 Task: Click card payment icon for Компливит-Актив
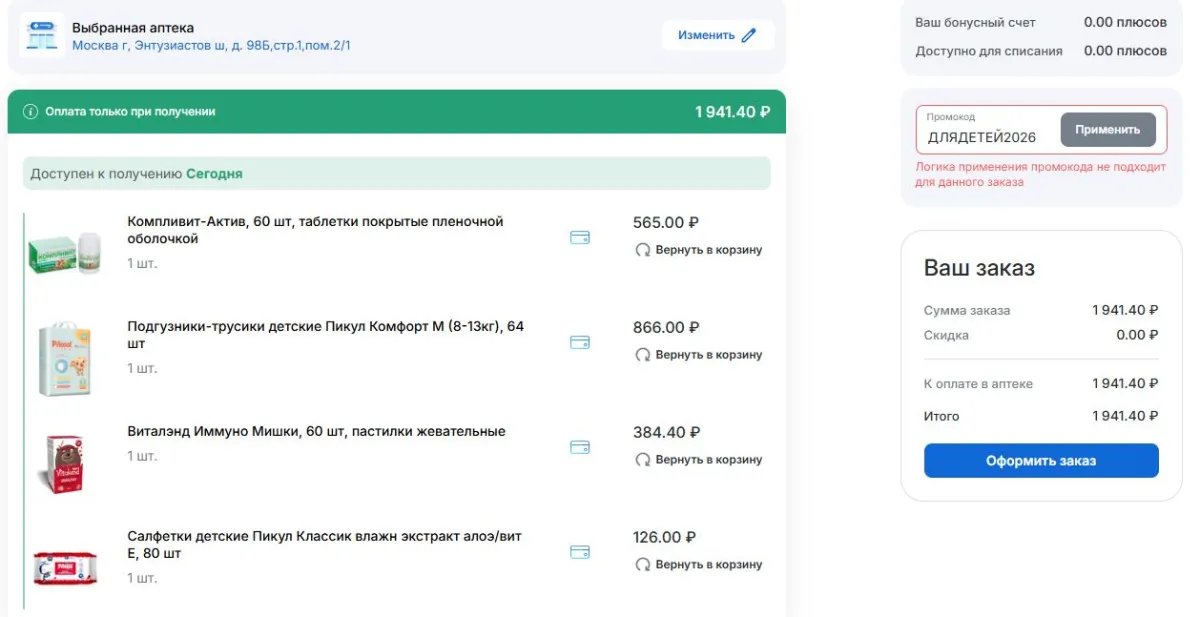580,238
